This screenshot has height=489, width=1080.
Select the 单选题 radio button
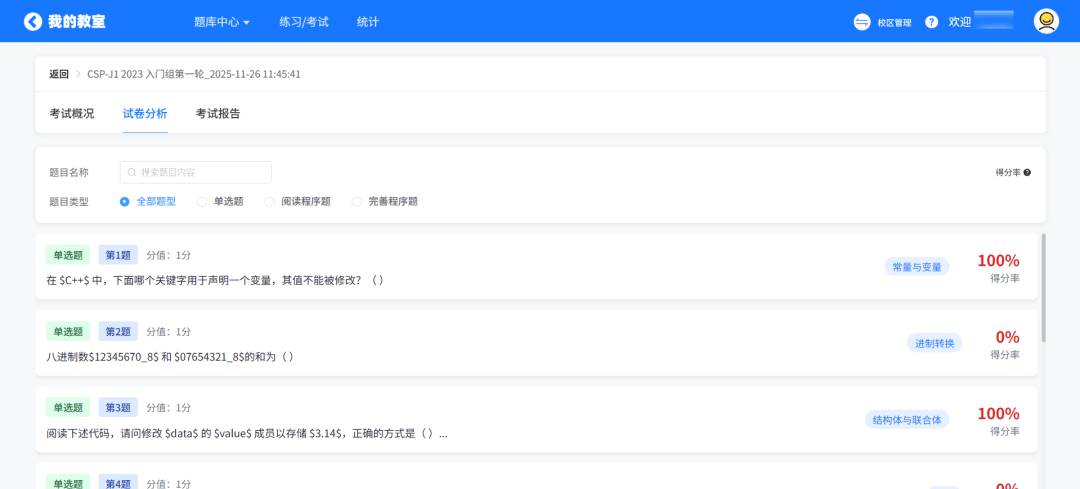pos(202,202)
